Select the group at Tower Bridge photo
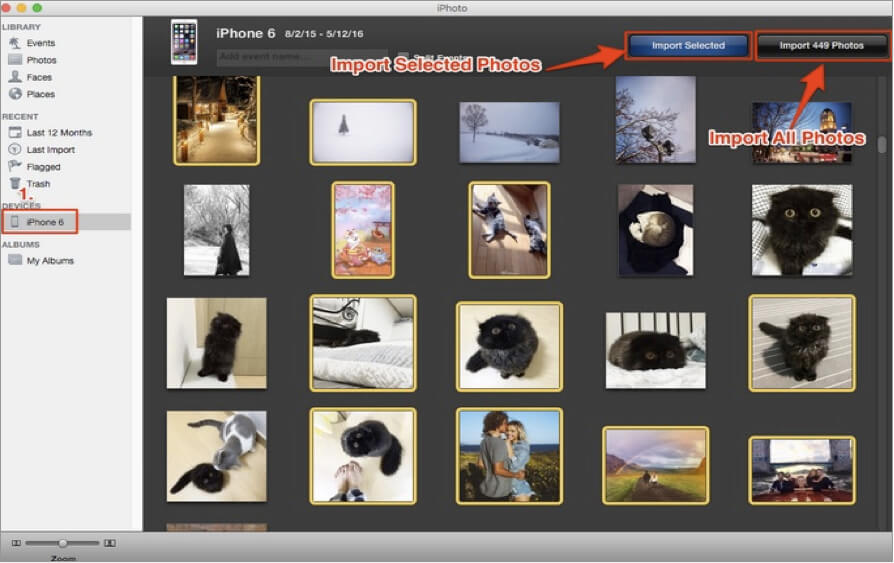This screenshot has height=563, width=894. pos(802,471)
